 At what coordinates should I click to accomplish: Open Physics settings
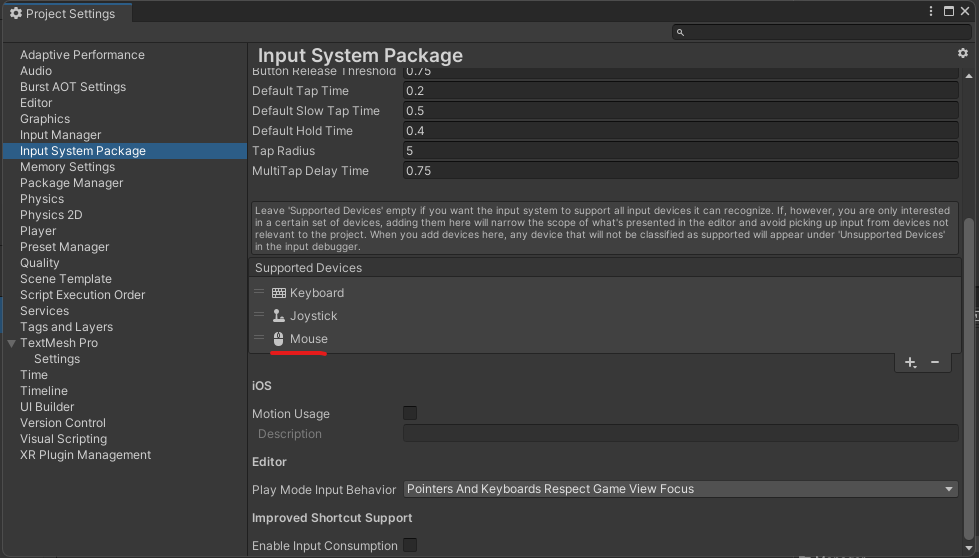point(42,199)
